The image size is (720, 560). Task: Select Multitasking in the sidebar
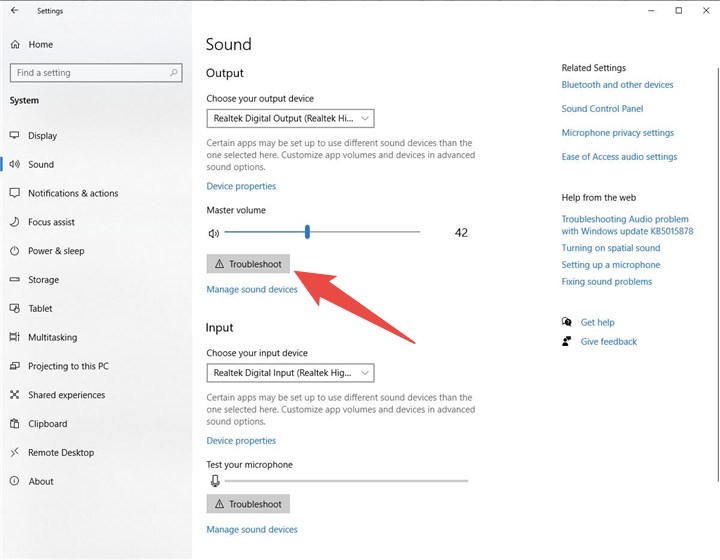click(x=52, y=338)
